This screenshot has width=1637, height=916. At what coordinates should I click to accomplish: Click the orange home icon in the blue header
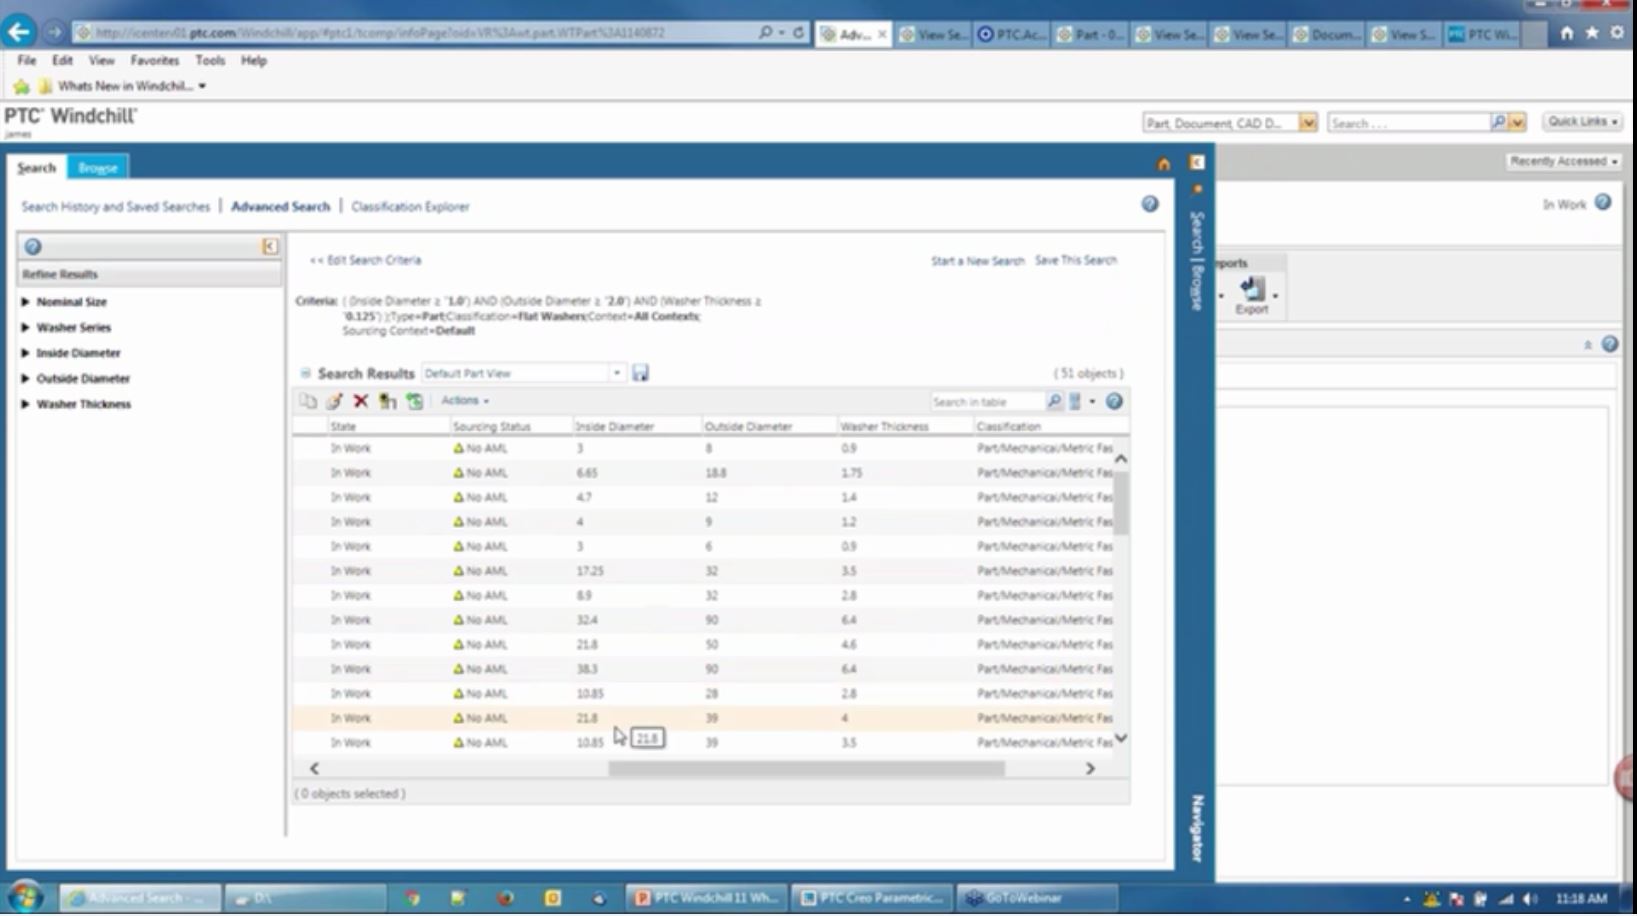coord(1163,164)
